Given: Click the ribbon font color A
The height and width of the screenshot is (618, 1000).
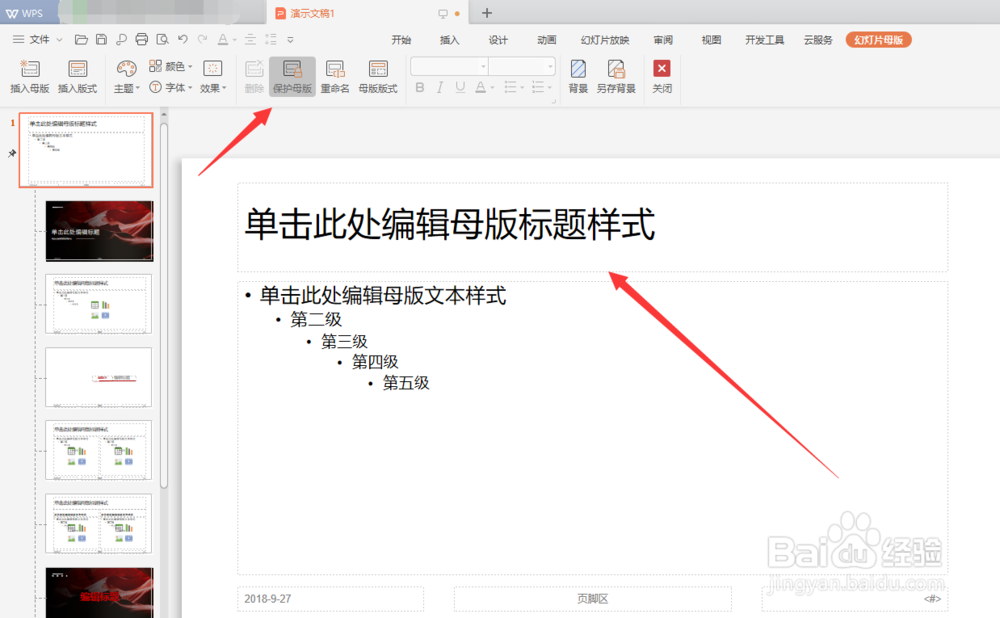Looking at the screenshot, I should [481, 87].
